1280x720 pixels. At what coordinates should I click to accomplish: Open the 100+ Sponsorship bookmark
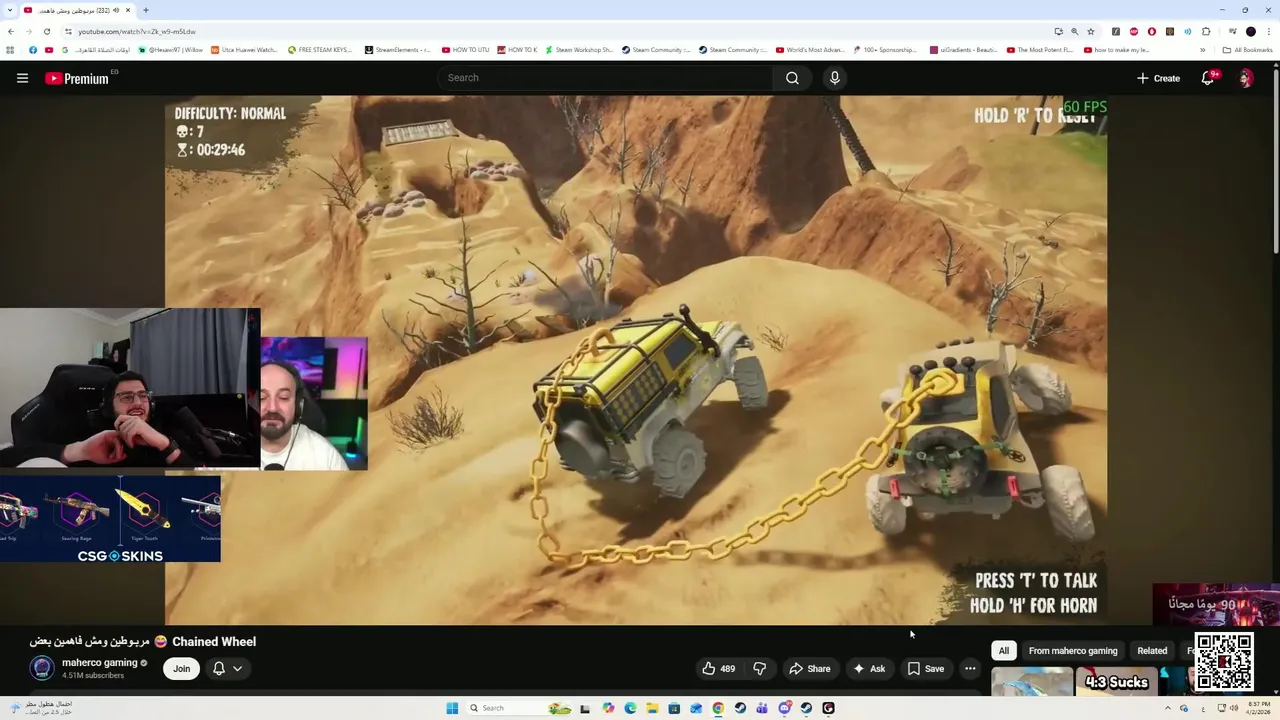(886, 50)
